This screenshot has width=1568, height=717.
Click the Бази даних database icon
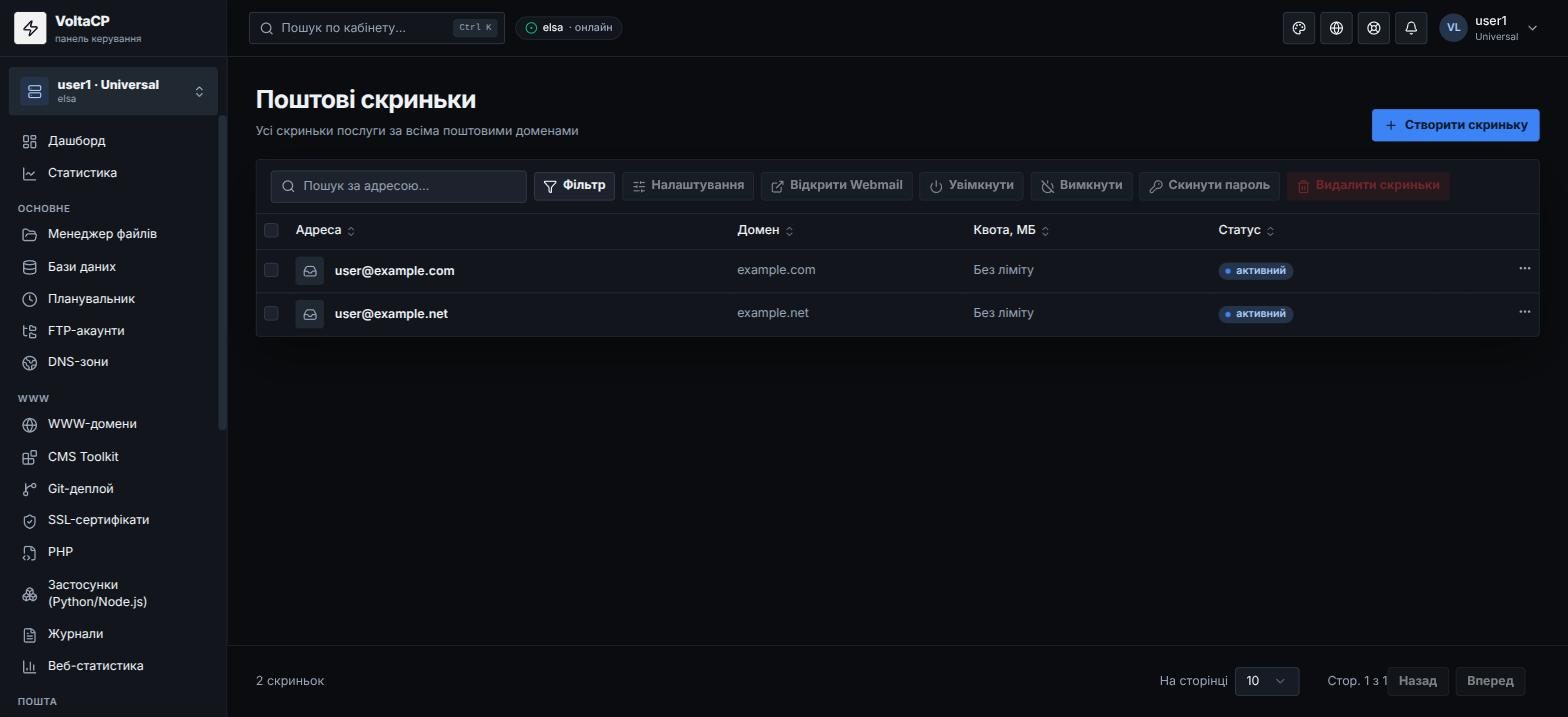click(30, 268)
